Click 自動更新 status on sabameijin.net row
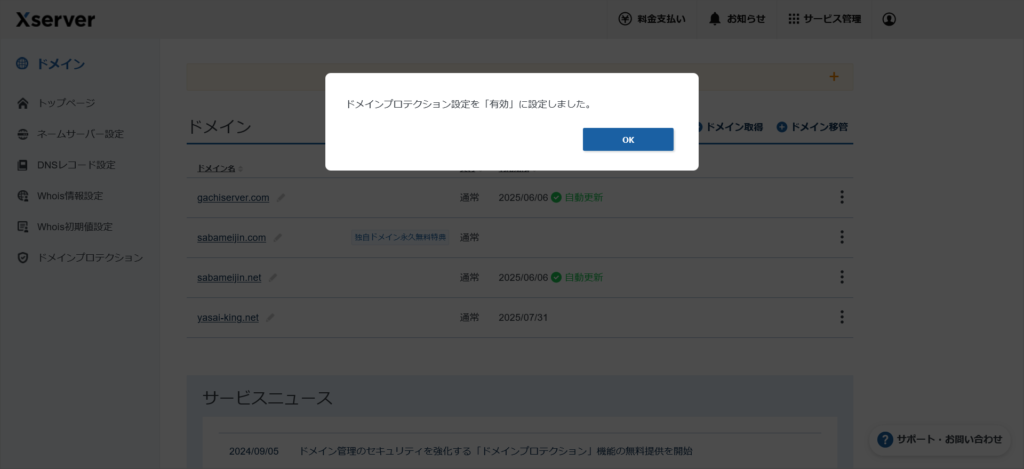1024x469 pixels. click(x=577, y=278)
